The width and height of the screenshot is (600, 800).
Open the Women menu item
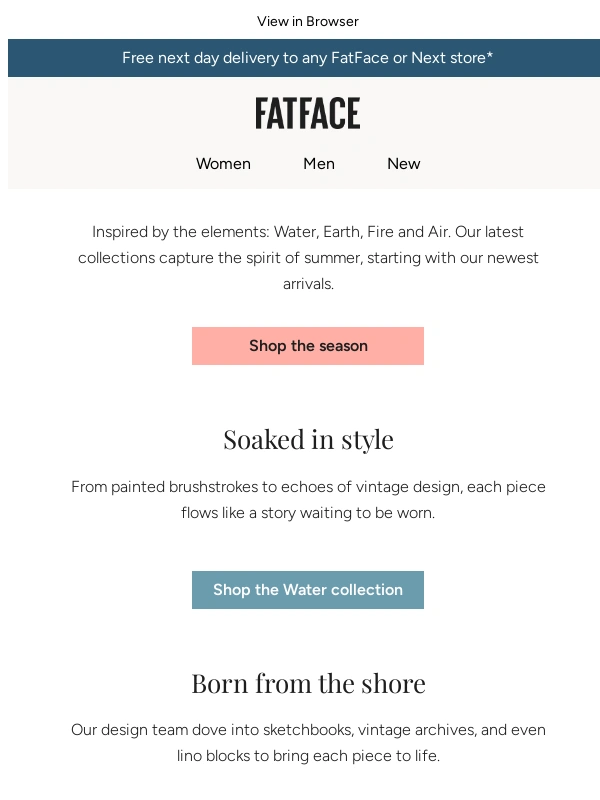(x=223, y=164)
